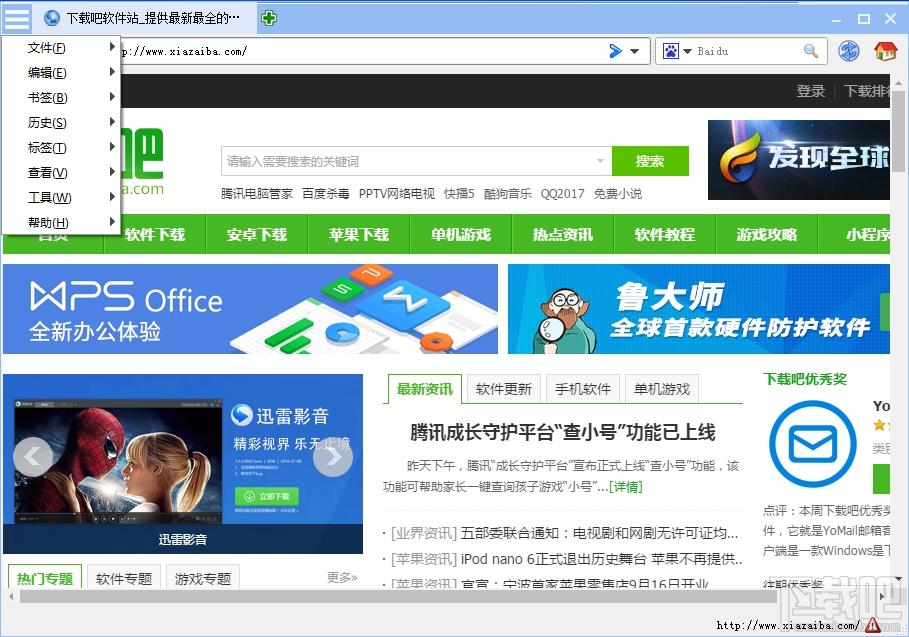Click the red warning icon in status bar
Screen dimensions: 909x637
click(872, 625)
